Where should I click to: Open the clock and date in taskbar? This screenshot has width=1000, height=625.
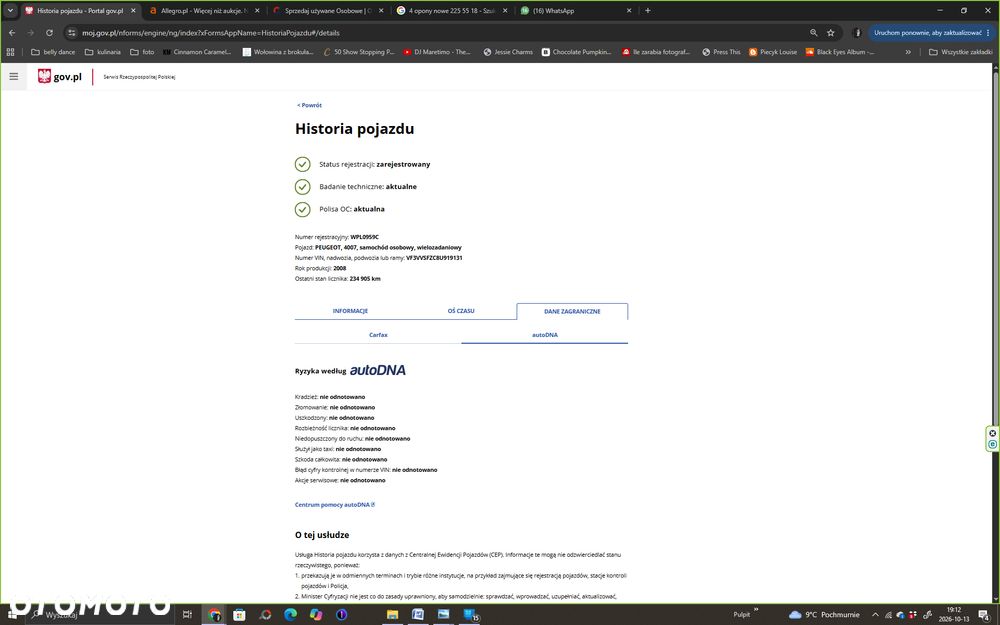(x=953, y=615)
